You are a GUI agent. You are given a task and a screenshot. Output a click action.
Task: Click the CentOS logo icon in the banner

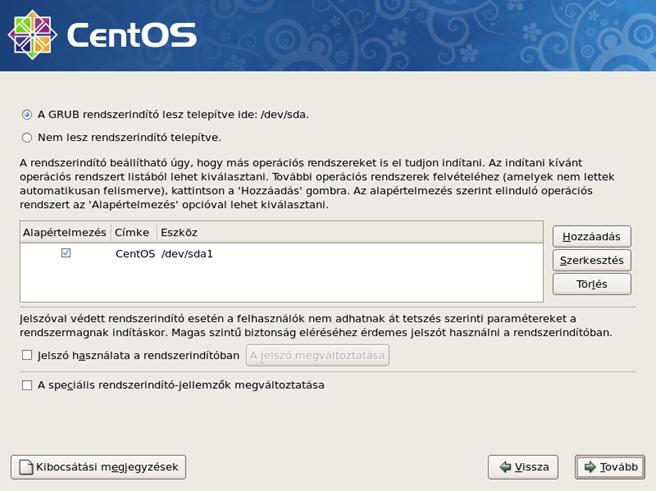[x=32, y=34]
